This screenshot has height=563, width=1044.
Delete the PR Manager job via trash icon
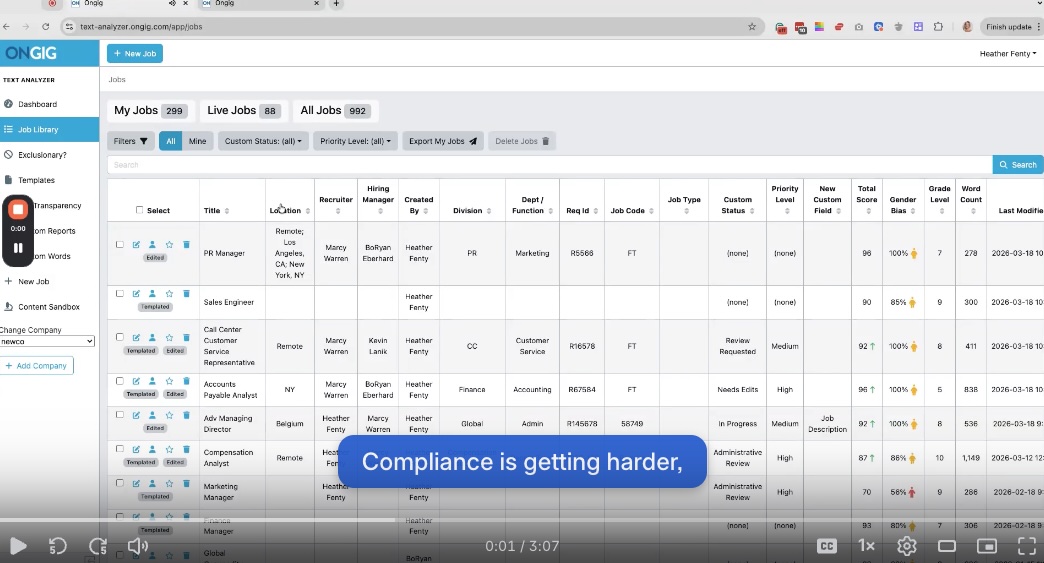186,245
